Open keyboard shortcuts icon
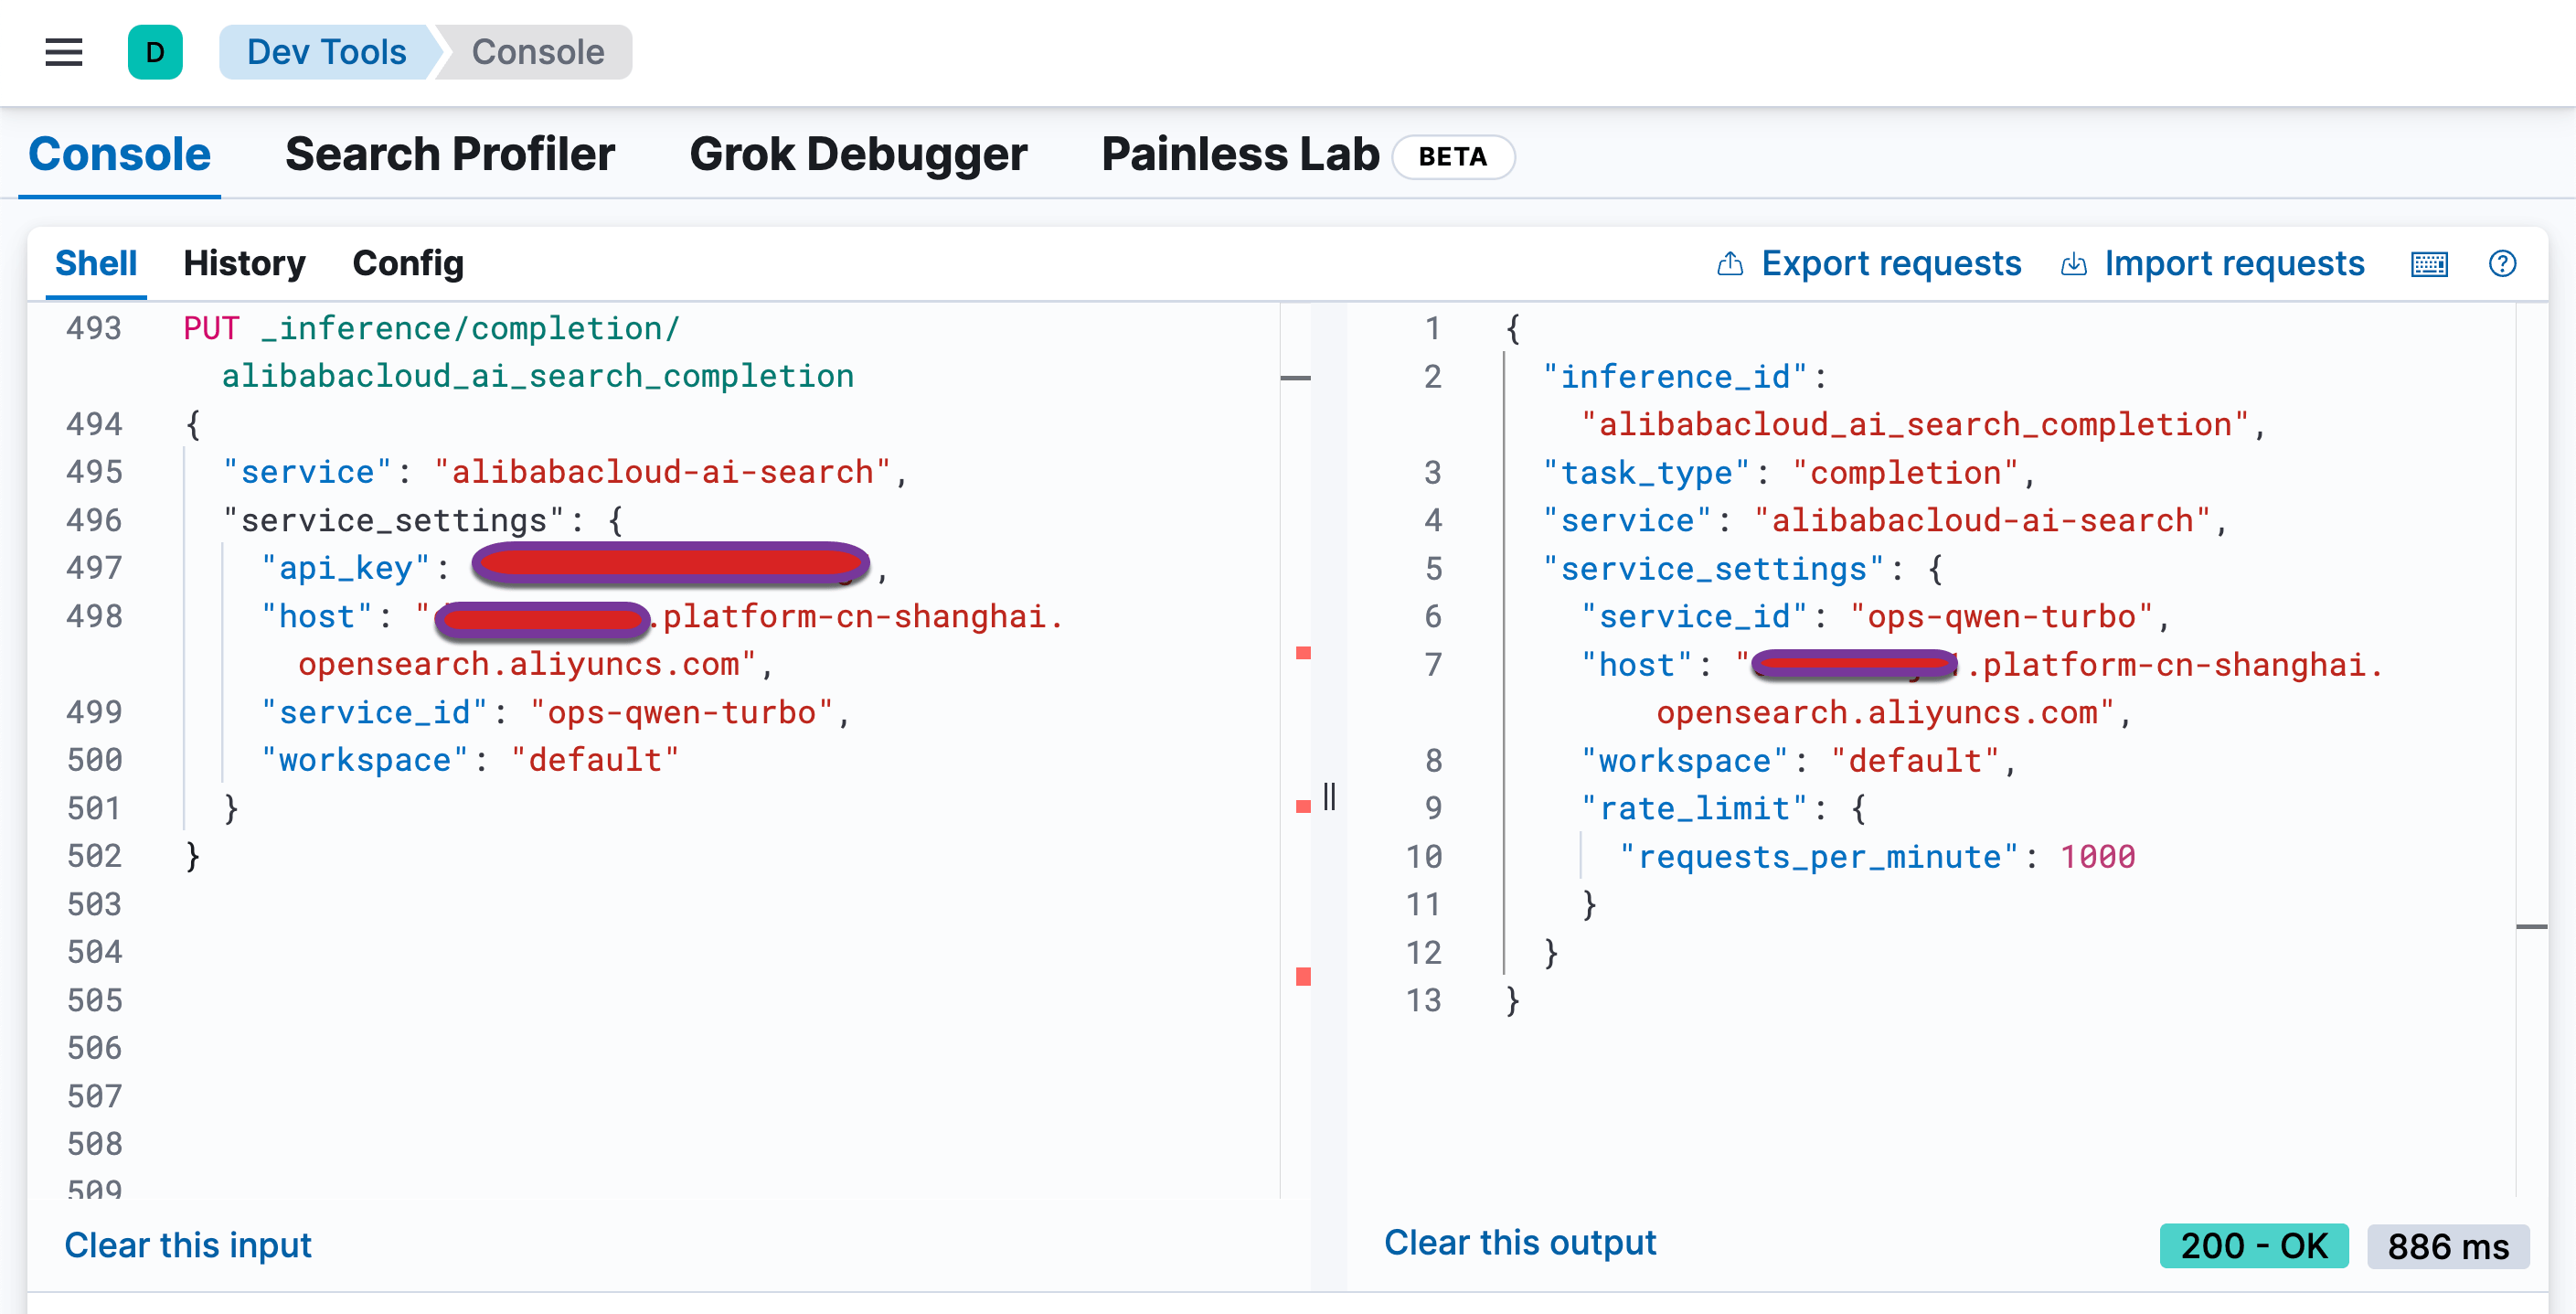The height and width of the screenshot is (1314, 2576). [x=2429, y=264]
